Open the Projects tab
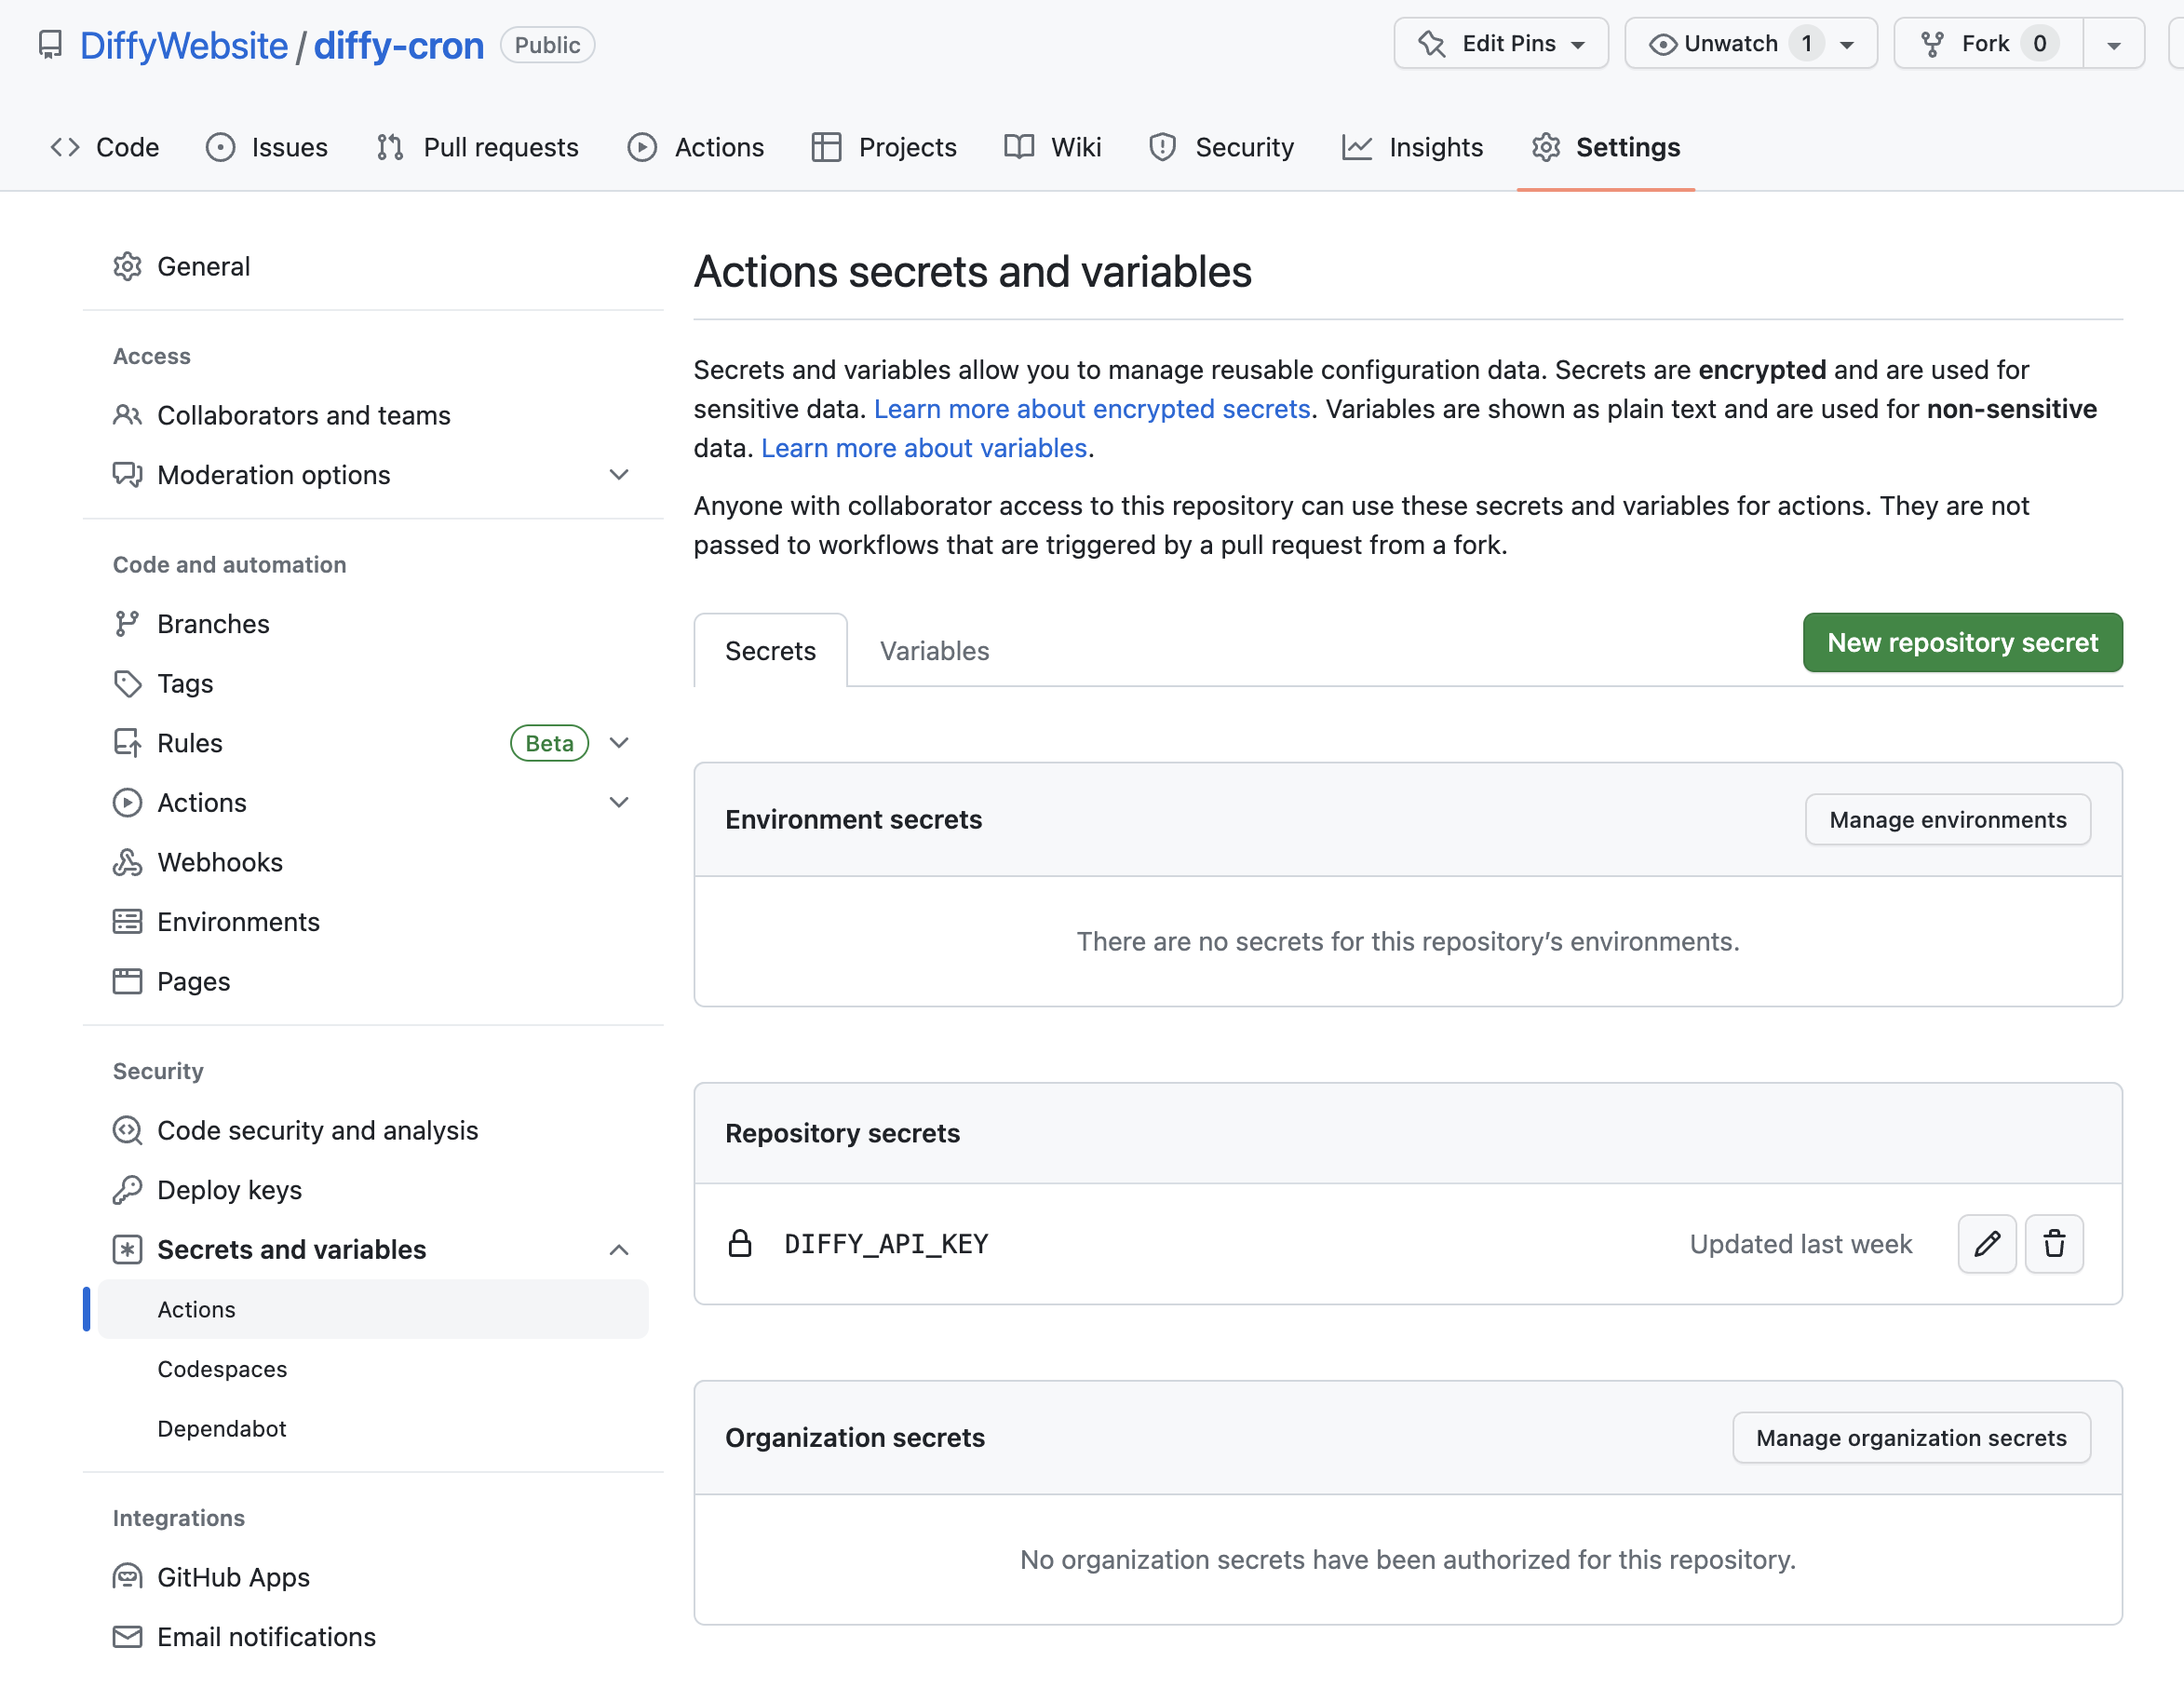 click(884, 147)
